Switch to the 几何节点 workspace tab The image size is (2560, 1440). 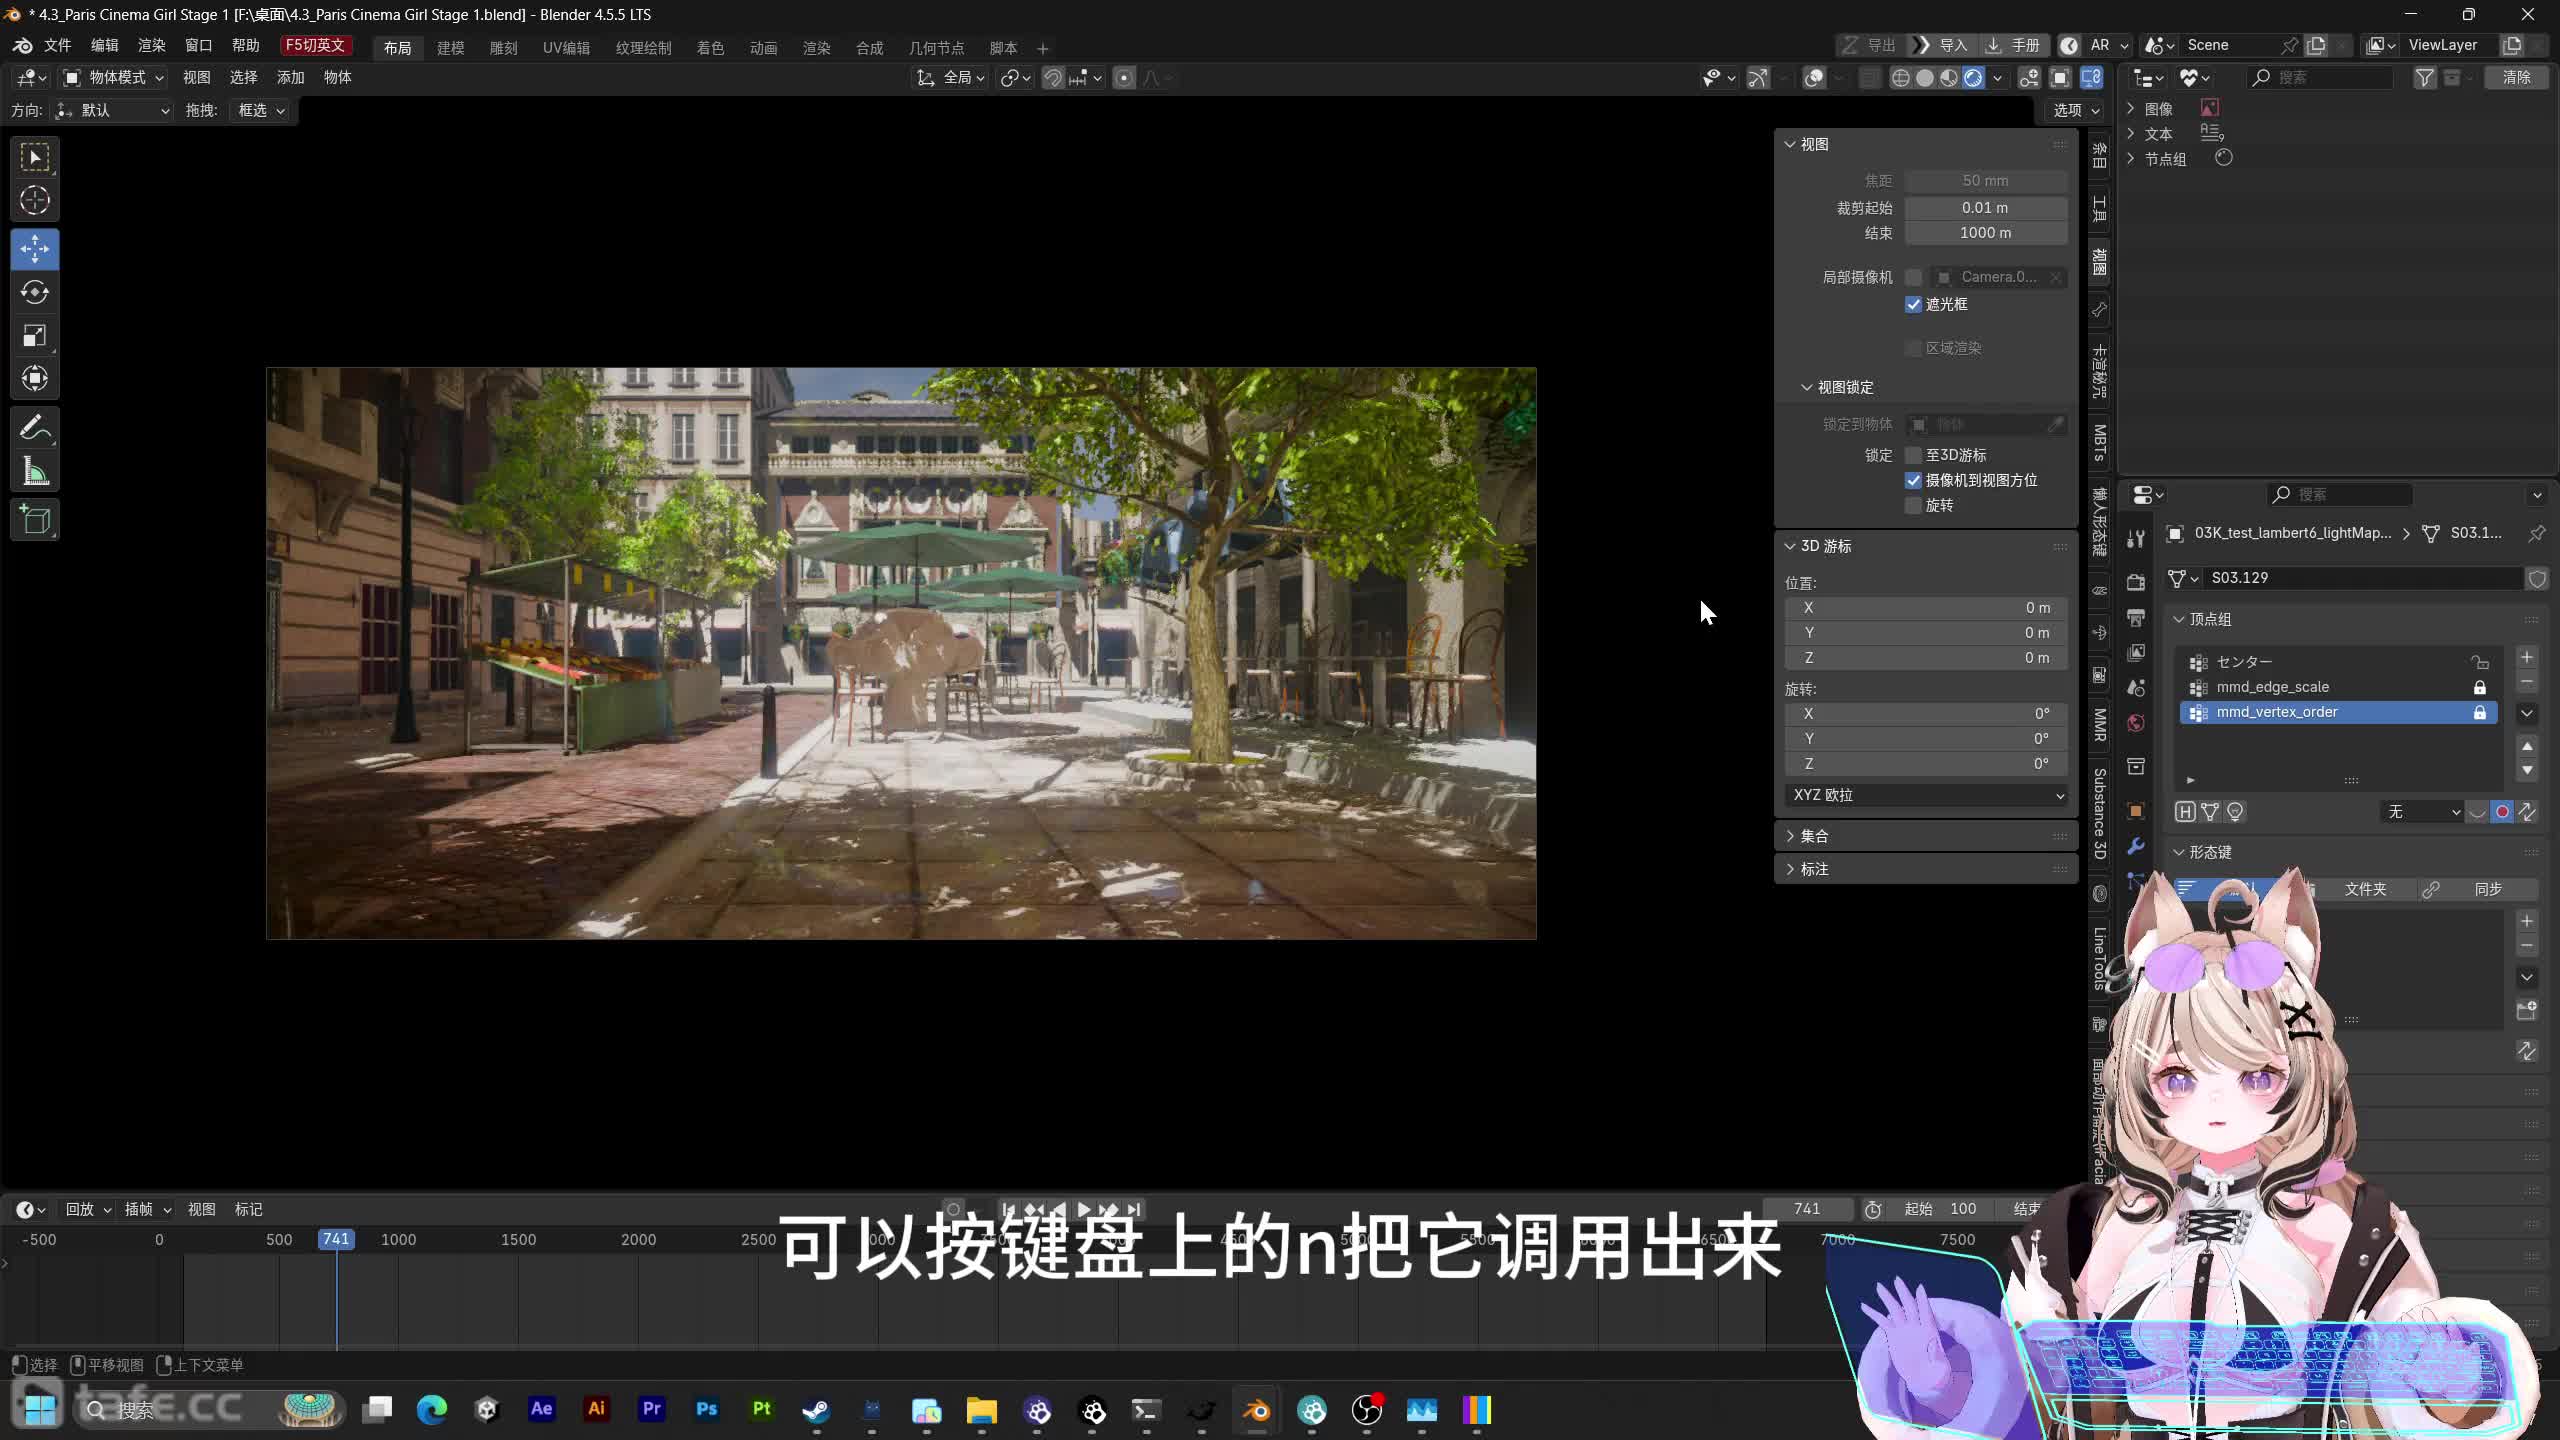(936, 48)
